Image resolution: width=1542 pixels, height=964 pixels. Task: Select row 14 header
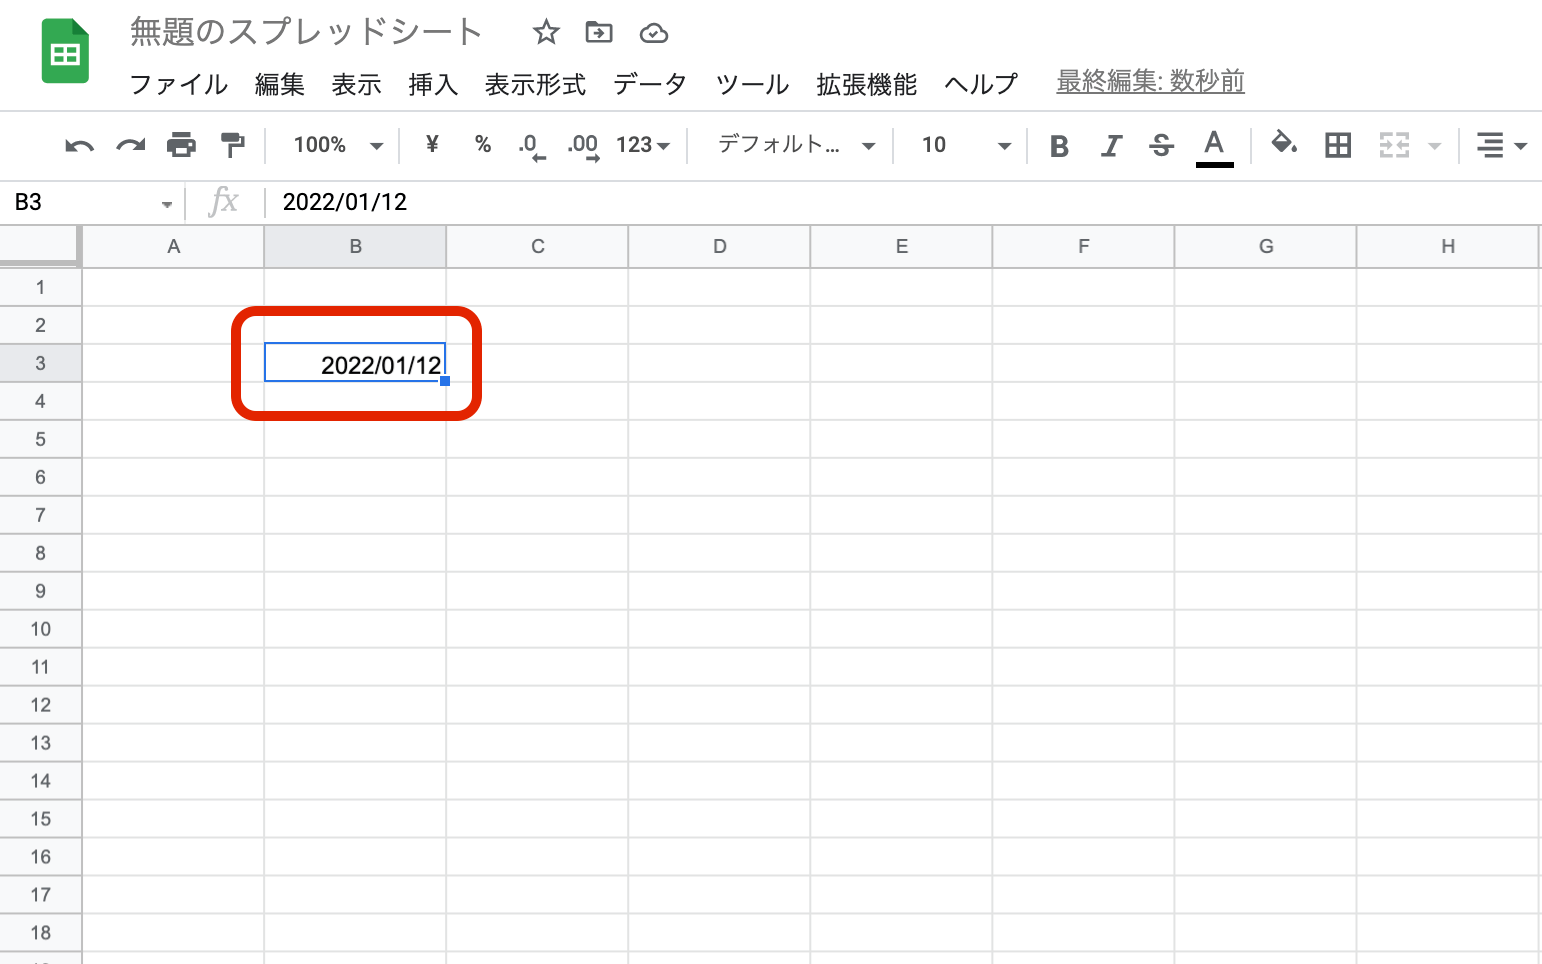(40, 781)
